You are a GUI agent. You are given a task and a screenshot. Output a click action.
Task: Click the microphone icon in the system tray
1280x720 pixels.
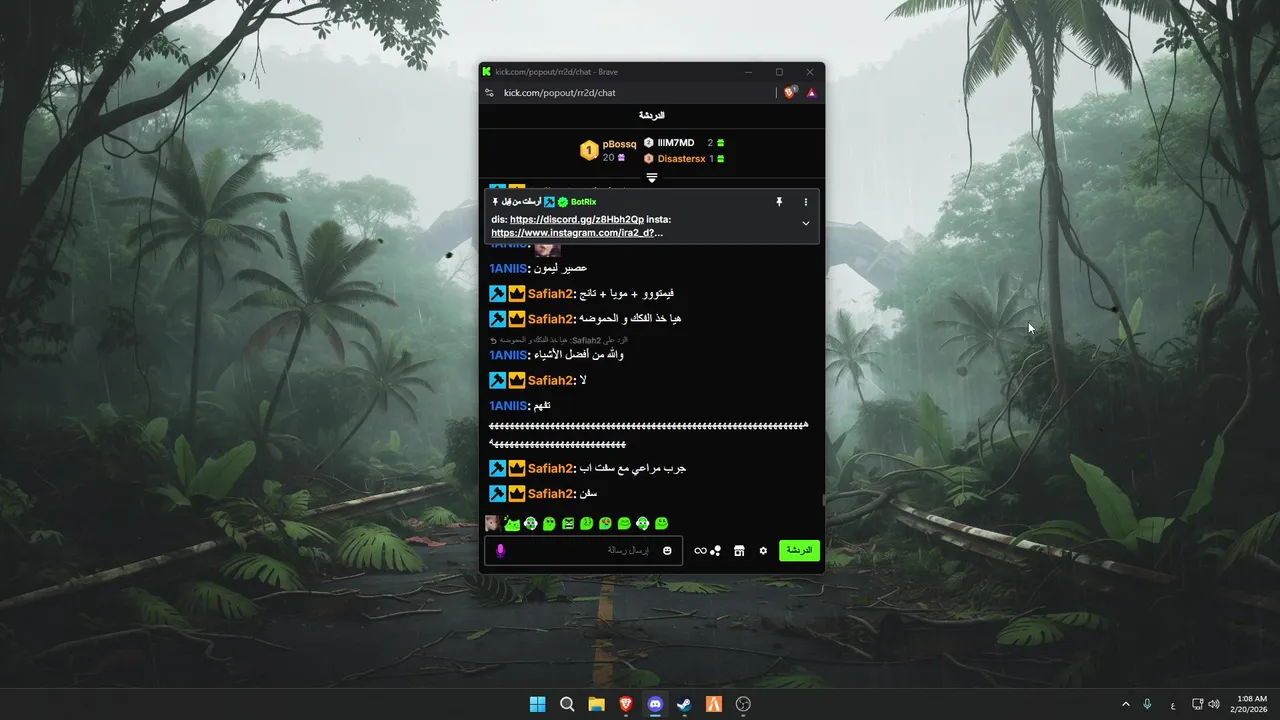click(x=1147, y=704)
